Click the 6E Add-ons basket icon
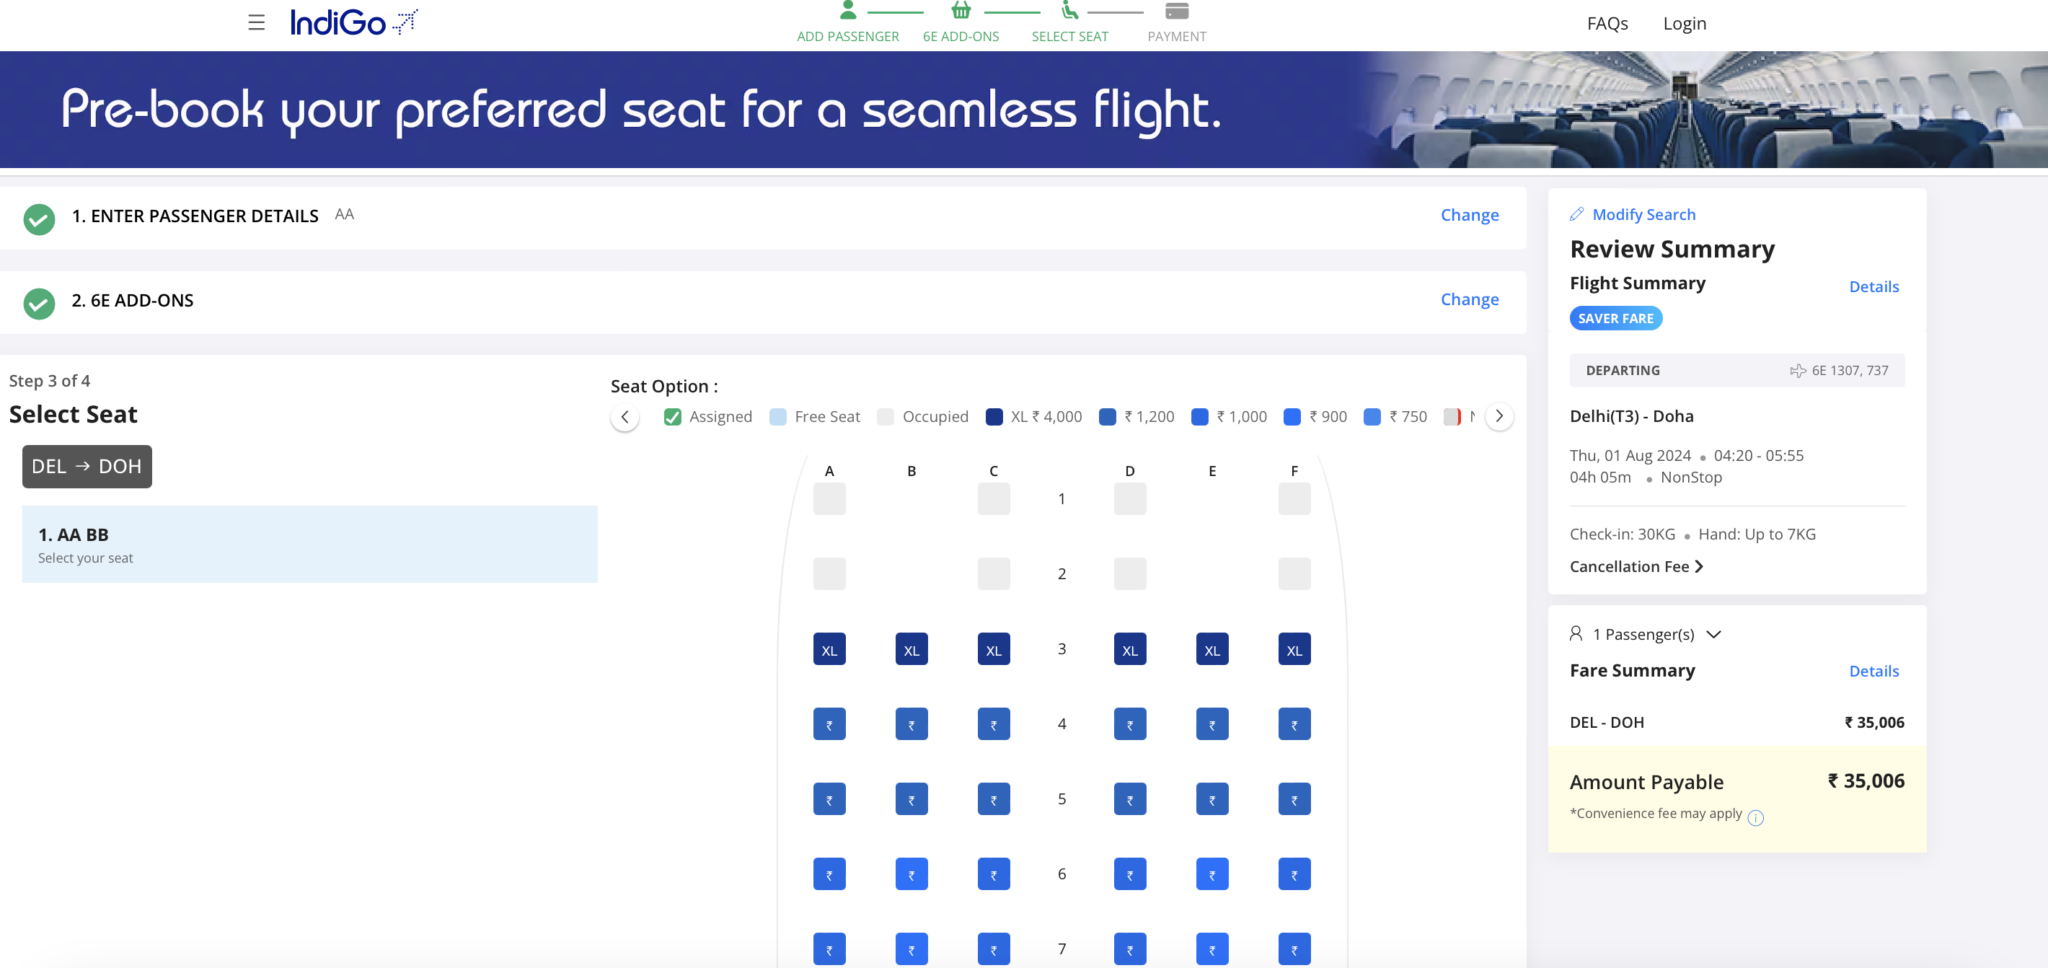The width and height of the screenshot is (2048, 968). click(x=961, y=11)
